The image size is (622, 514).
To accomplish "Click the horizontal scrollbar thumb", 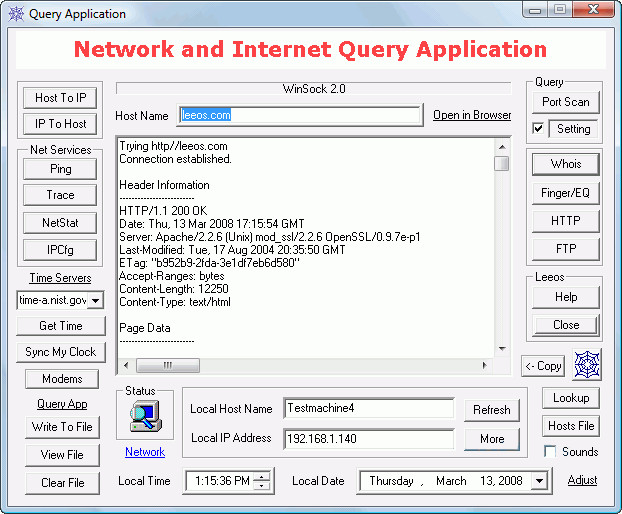I will pyautogui.click(x=168, y=365).
